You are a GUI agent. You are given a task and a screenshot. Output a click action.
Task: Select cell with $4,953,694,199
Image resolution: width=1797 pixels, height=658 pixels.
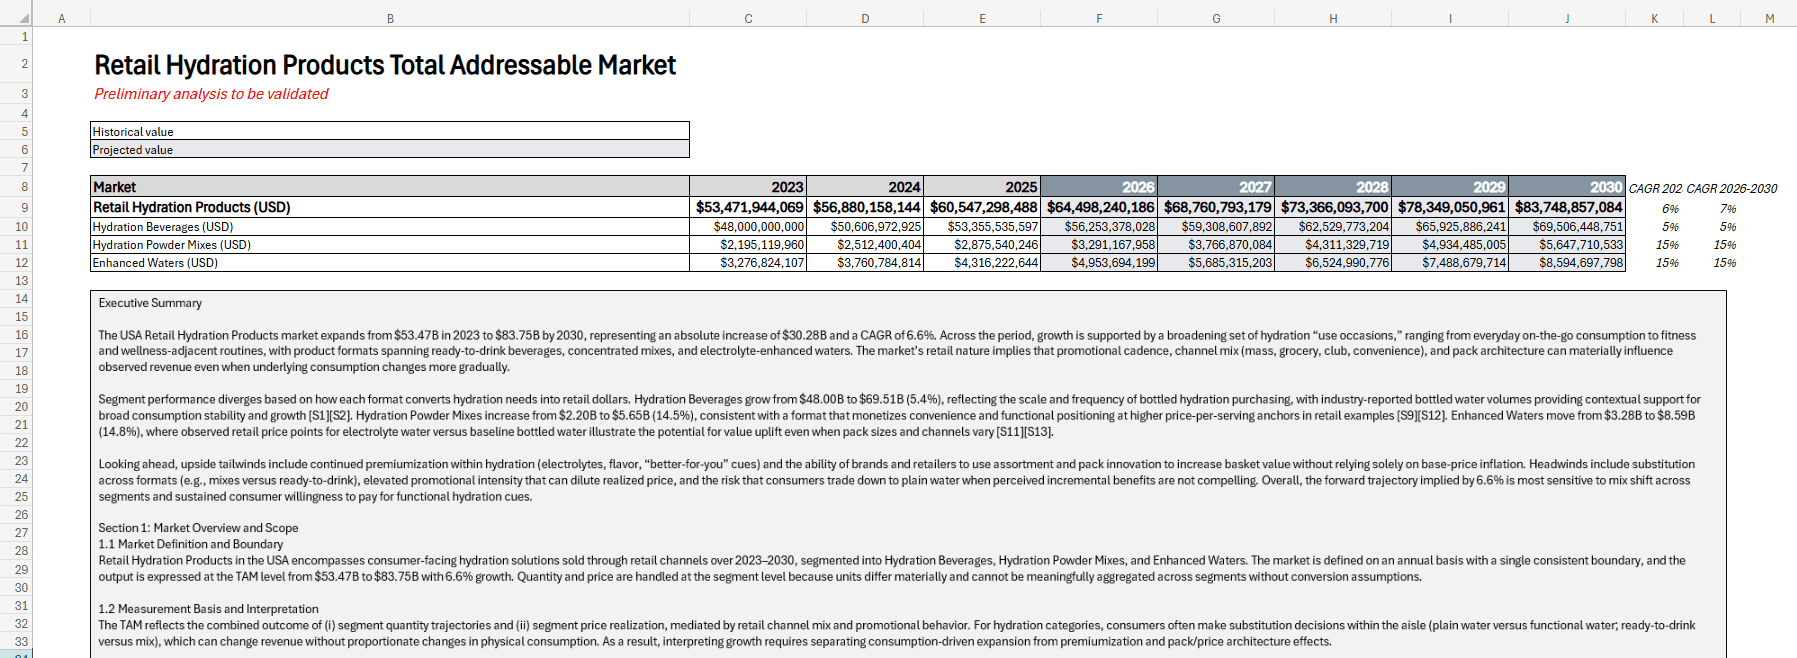(x=1099, y=263)
